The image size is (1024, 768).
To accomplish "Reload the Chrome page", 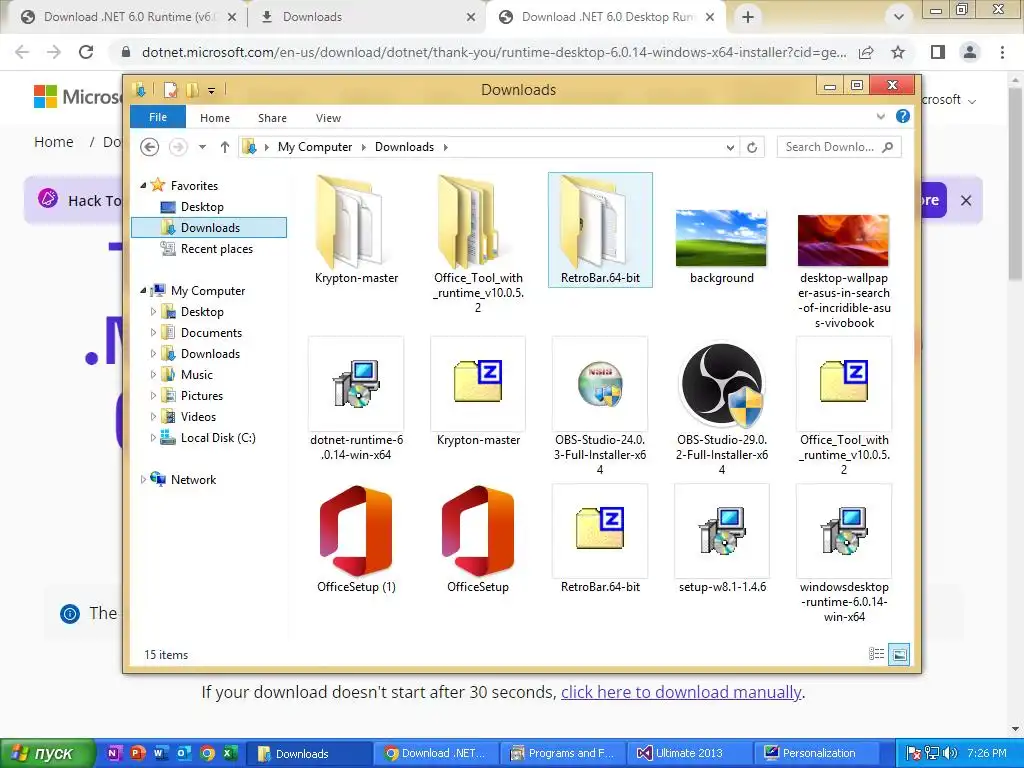I will (x=86, y=52).
